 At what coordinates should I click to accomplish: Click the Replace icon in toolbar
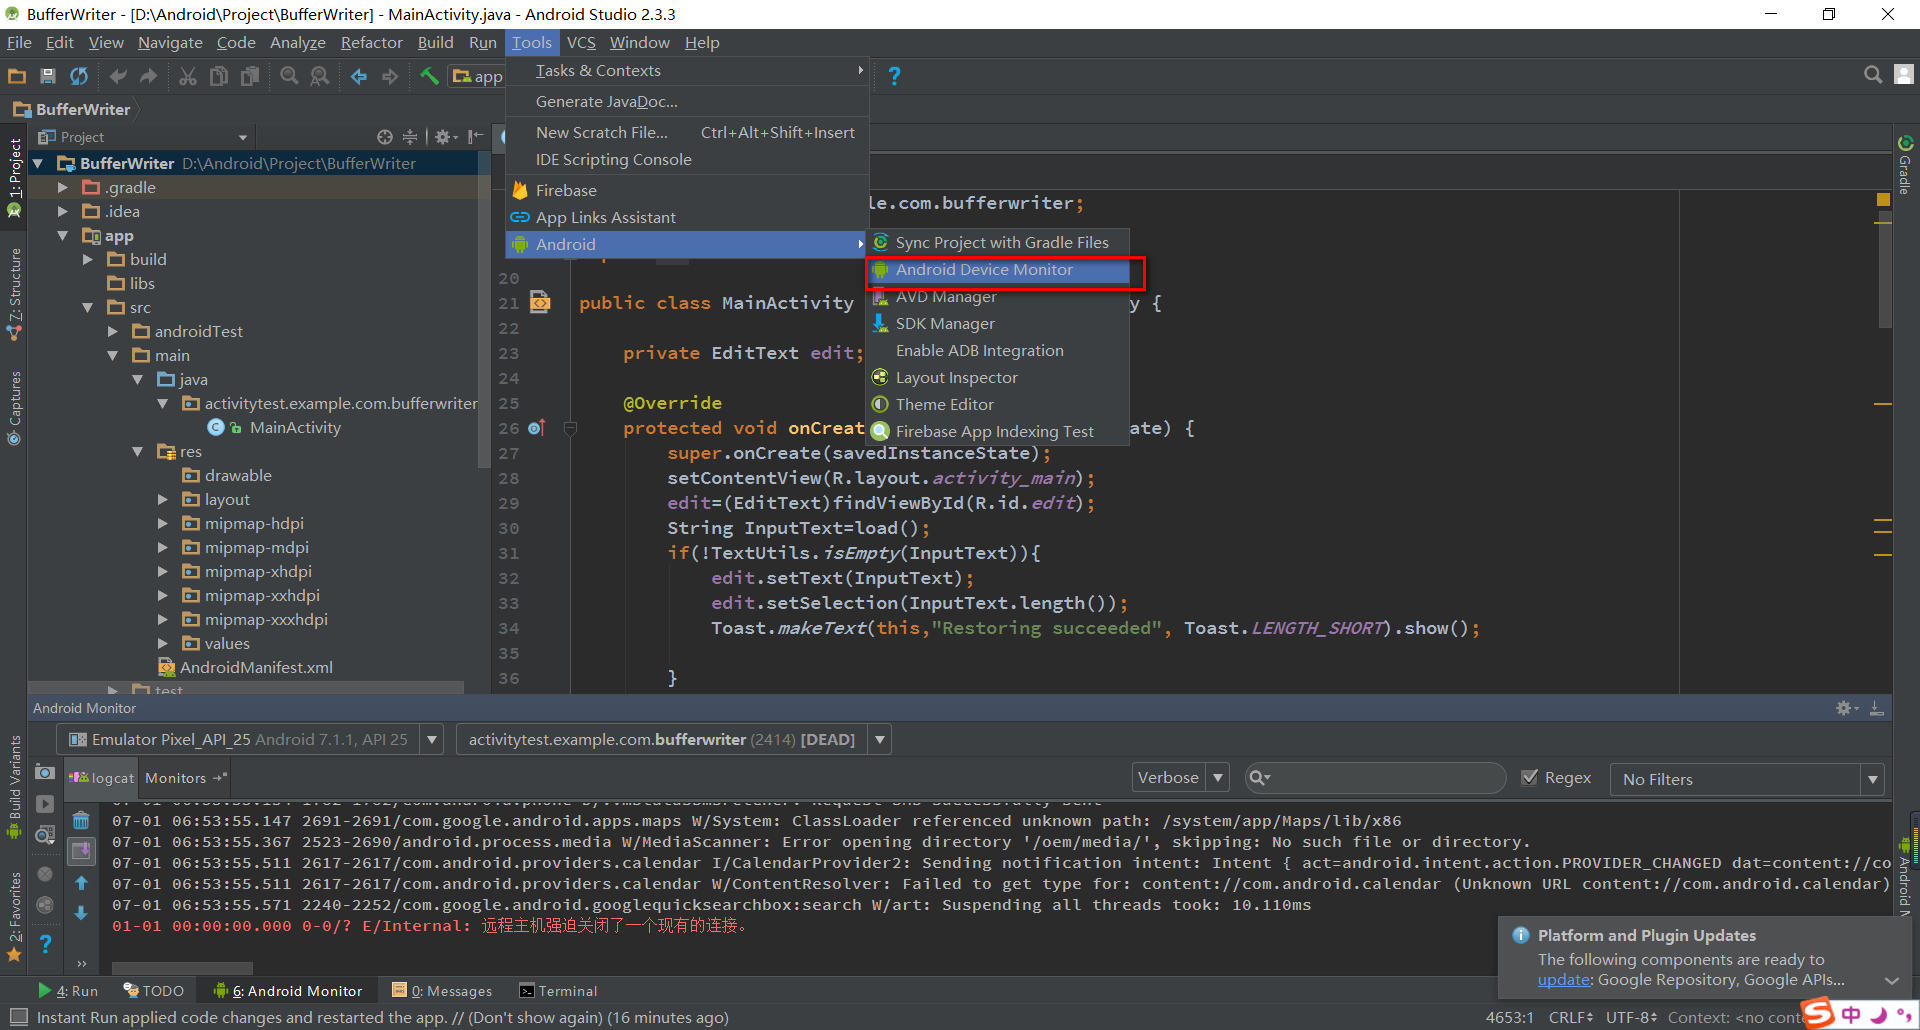click(320, 76)
